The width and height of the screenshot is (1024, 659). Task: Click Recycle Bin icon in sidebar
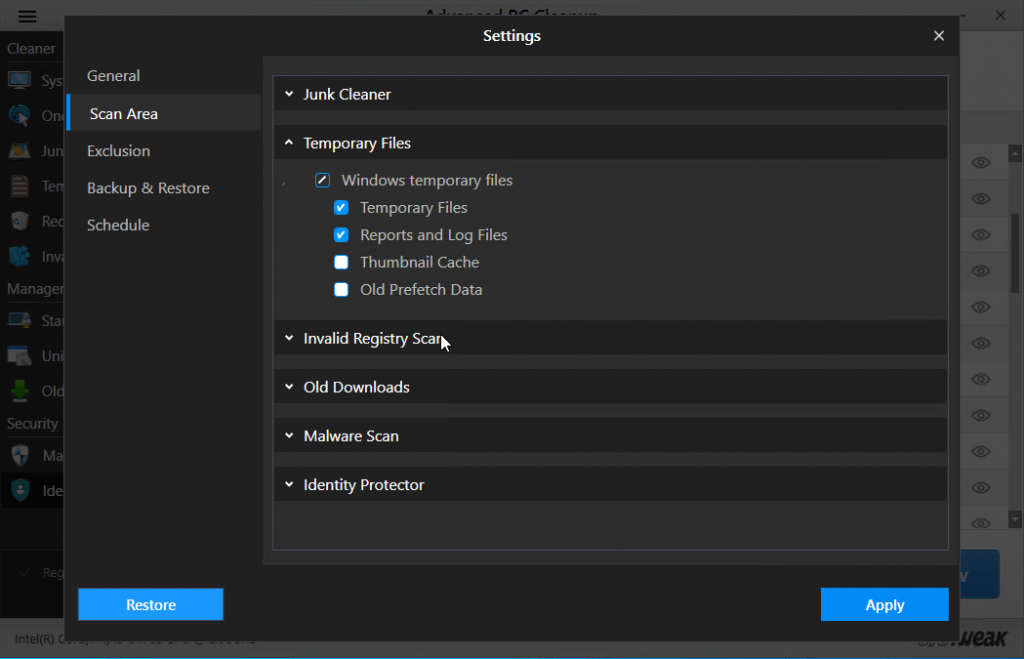[20, 221]
